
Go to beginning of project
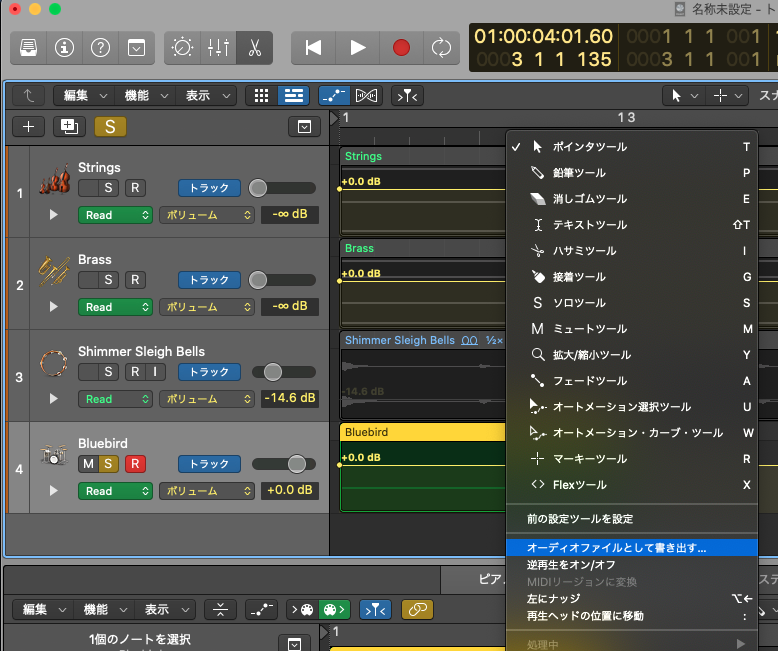(313, 48)
